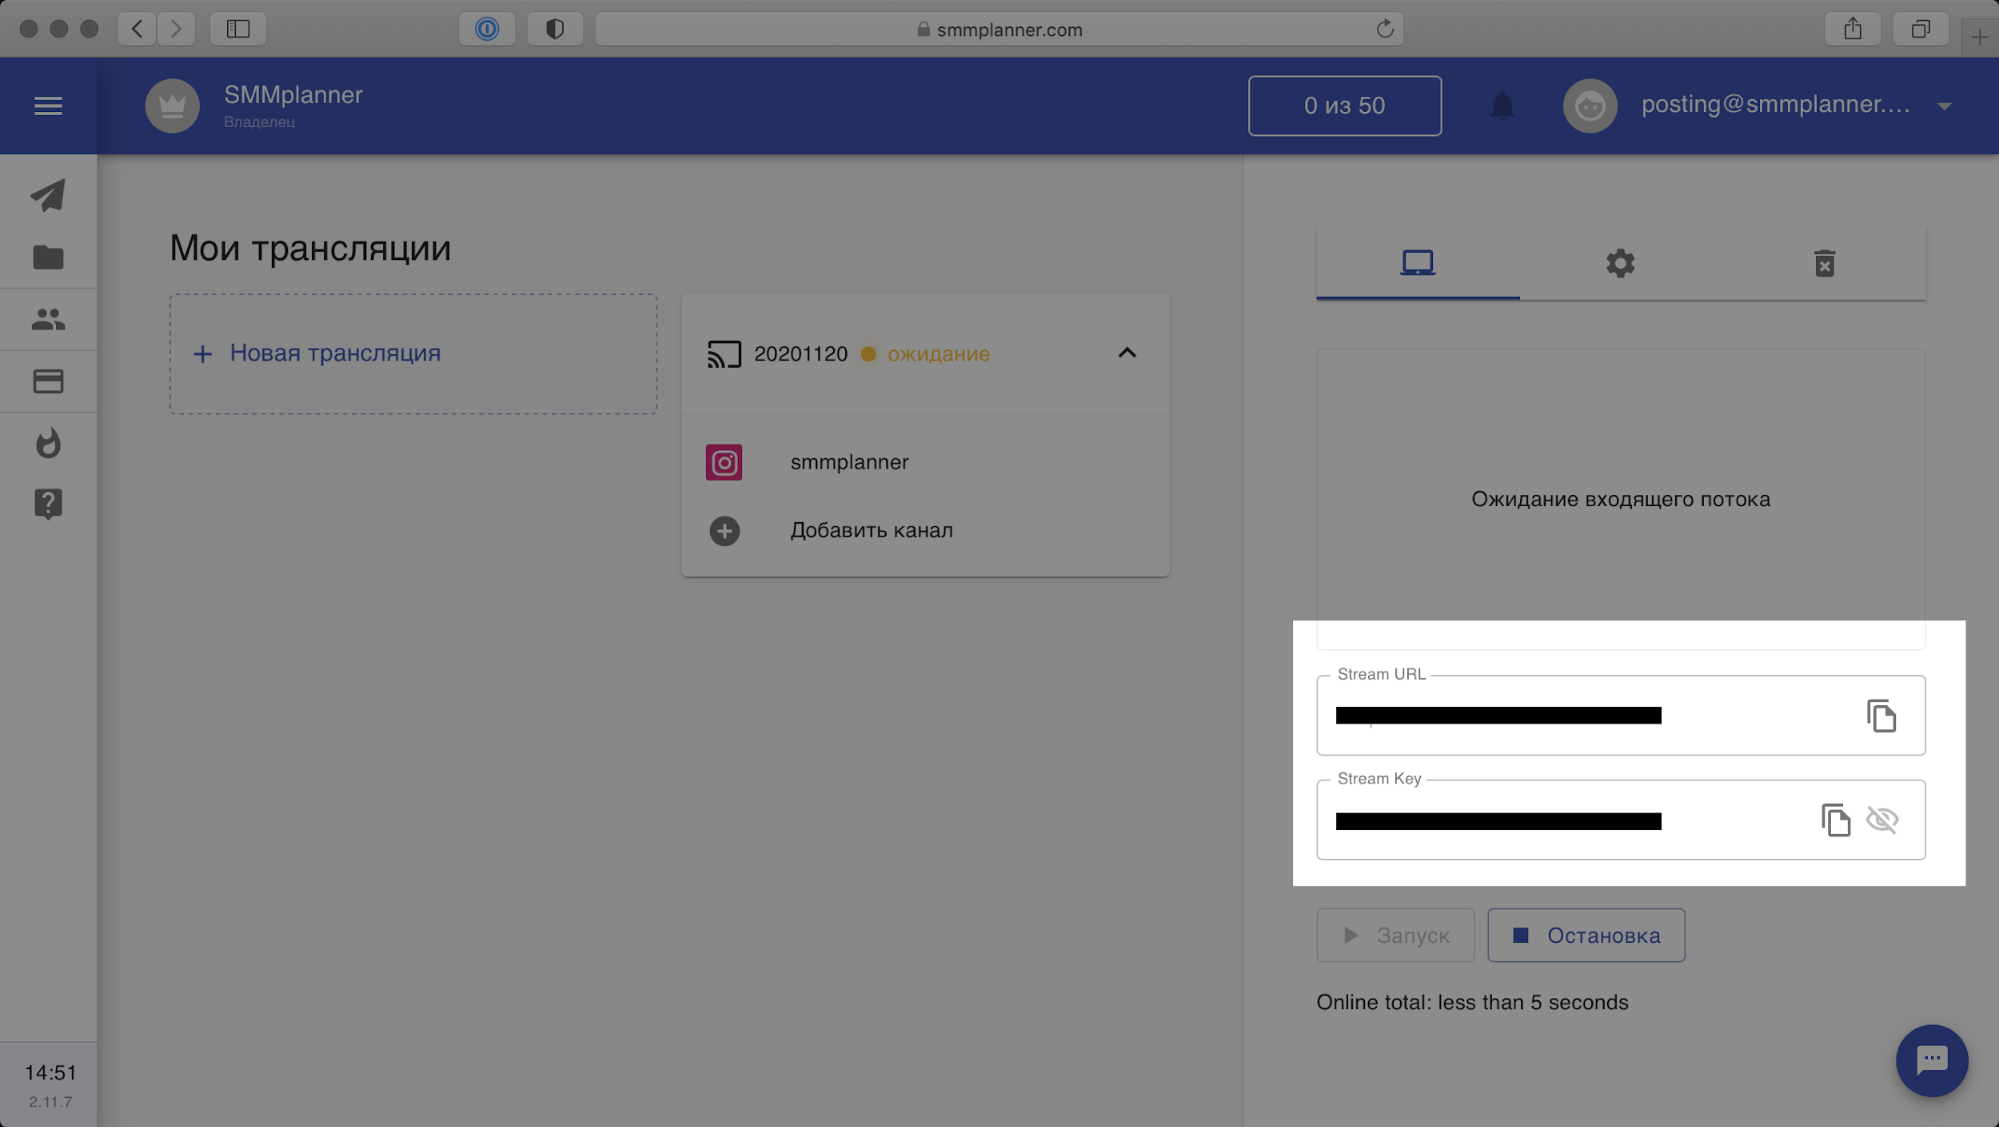Click the Остановка stop button

click(1585, 935)
